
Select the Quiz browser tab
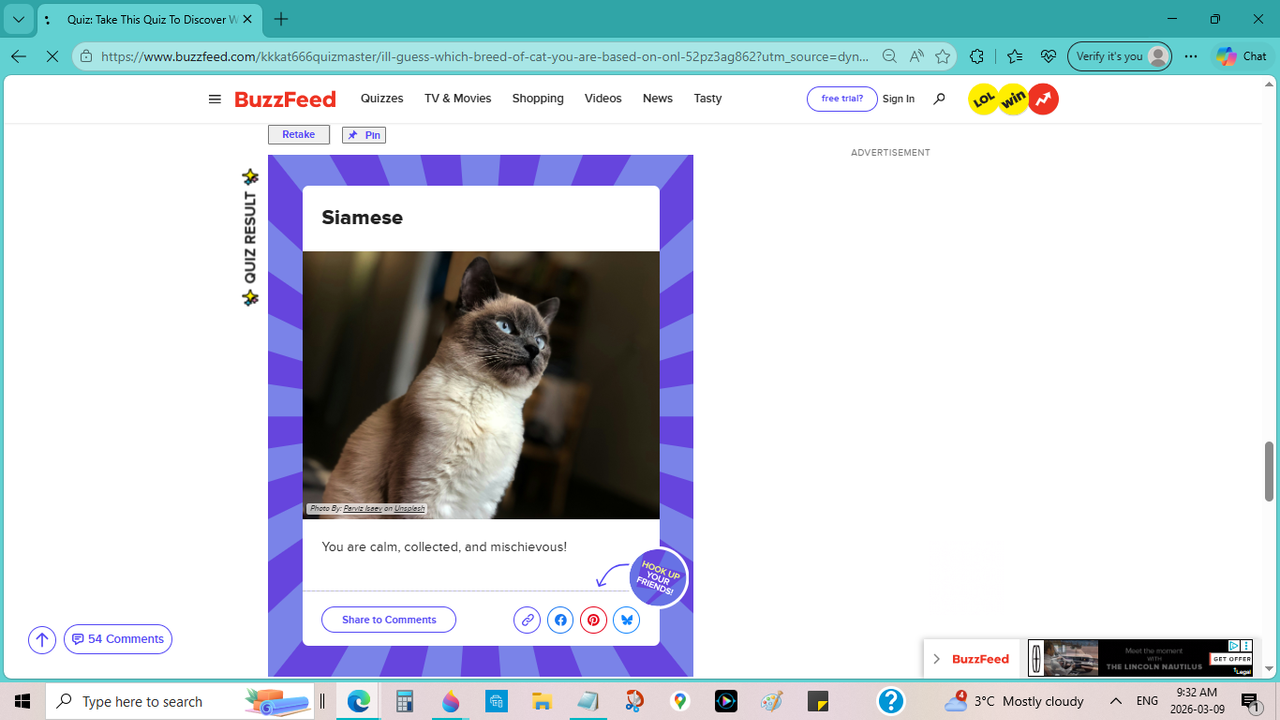coord(152,19)
